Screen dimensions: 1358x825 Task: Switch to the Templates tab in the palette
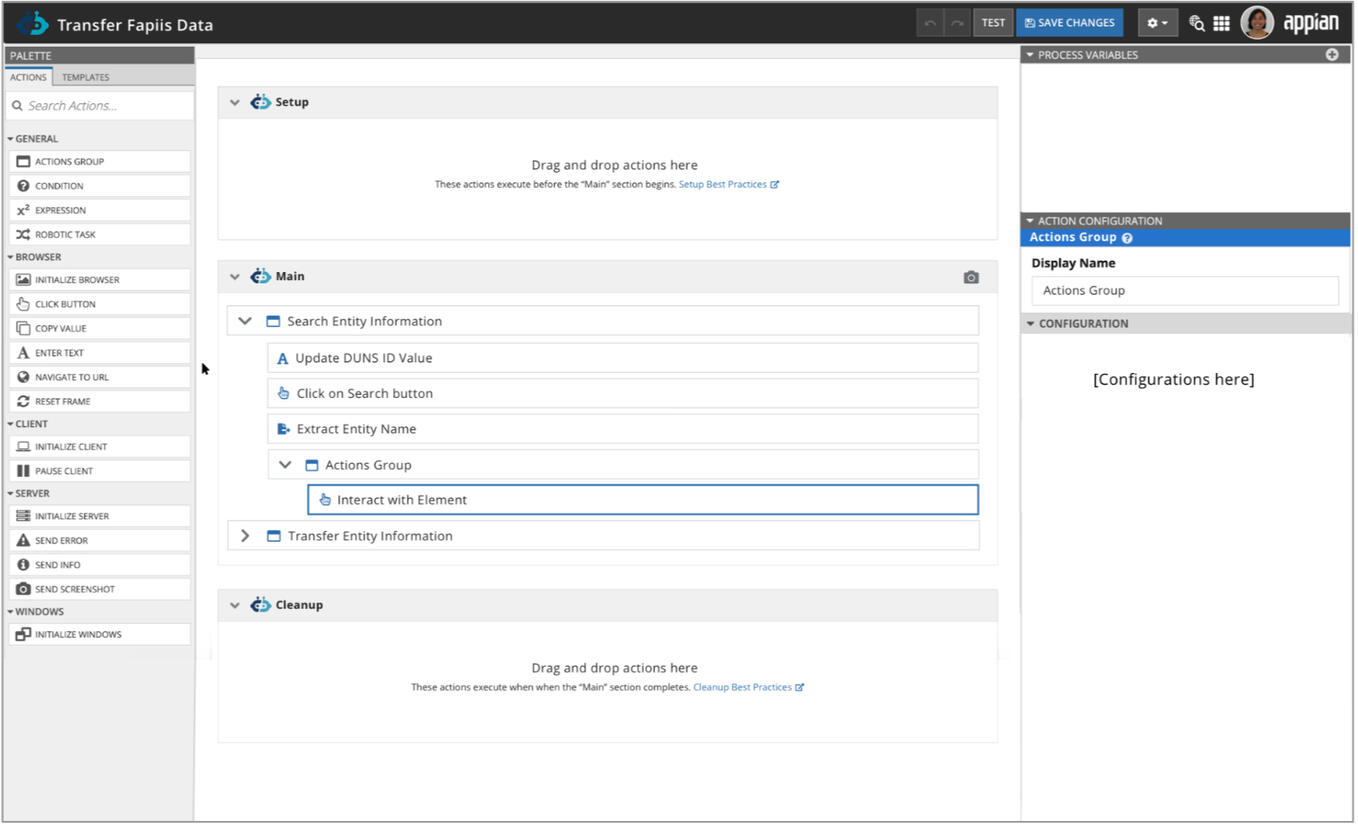pyautogui.click(x=85, y=77)
